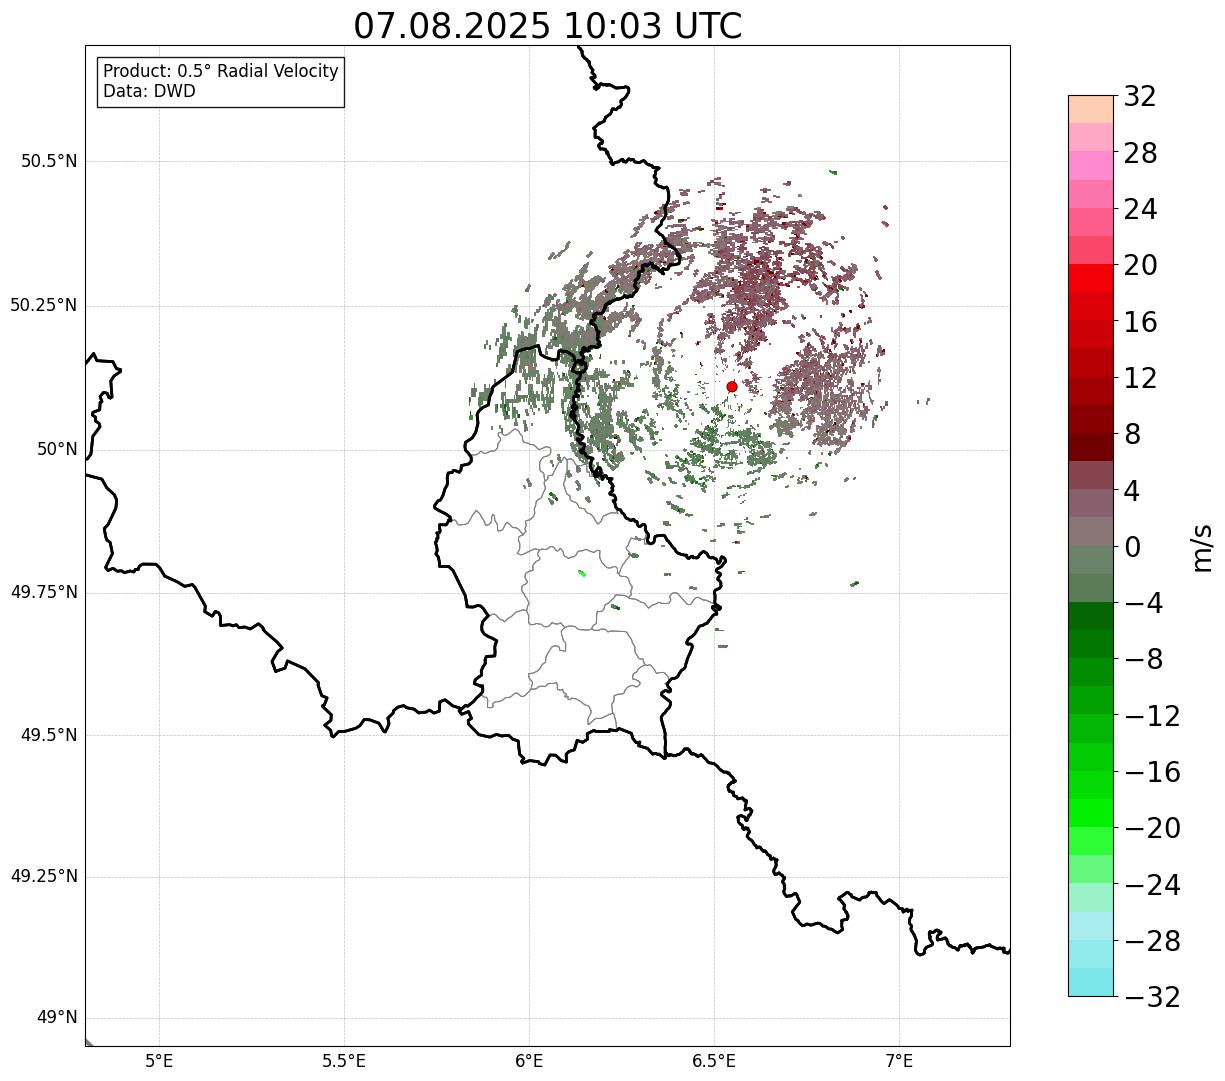
Task: Click the colorbar tick label 28
Action: click(1140, 154)
